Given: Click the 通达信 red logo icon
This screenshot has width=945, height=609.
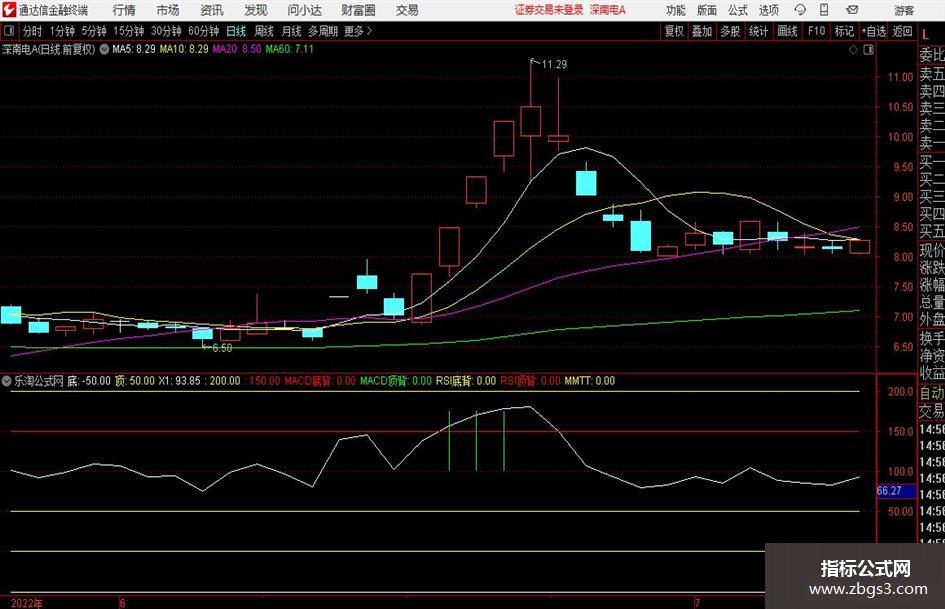Looking at the screenshot, I should [x=9, y=10].
